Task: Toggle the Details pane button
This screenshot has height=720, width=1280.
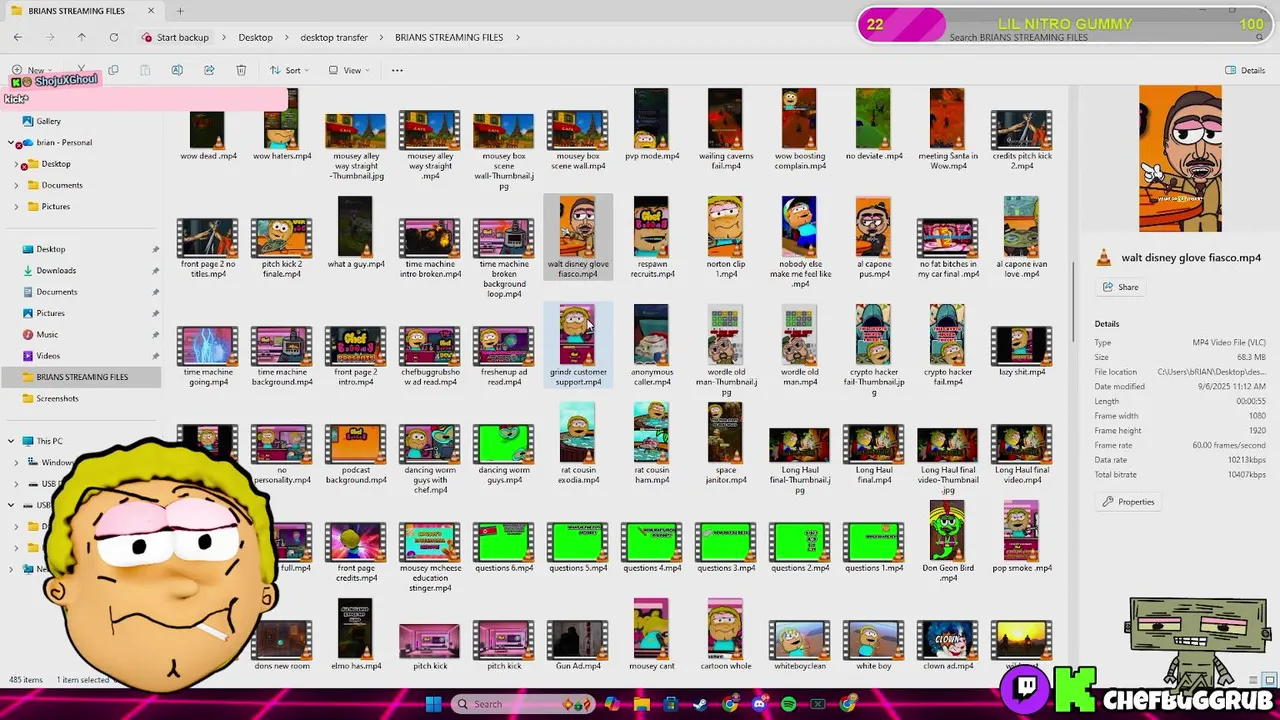Action: (1245, 70)
